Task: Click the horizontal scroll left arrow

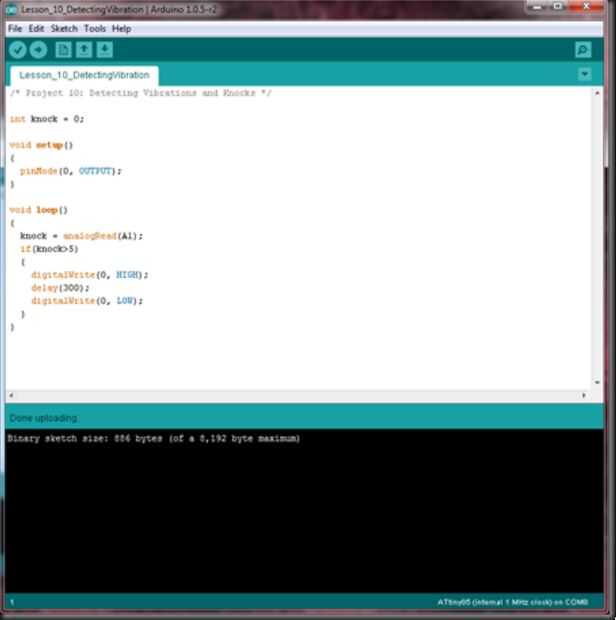Action: tap(11, 395)
